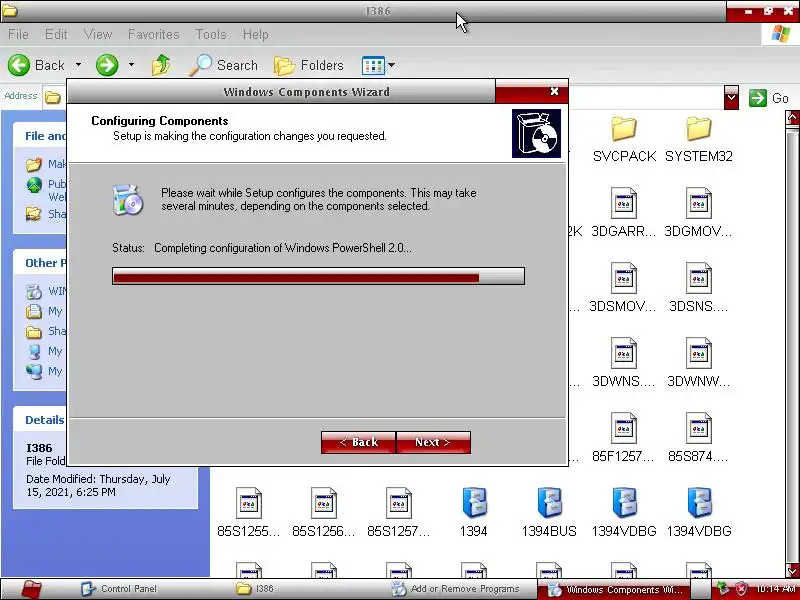Select the 85S1256 file icon

pos(323,503)
